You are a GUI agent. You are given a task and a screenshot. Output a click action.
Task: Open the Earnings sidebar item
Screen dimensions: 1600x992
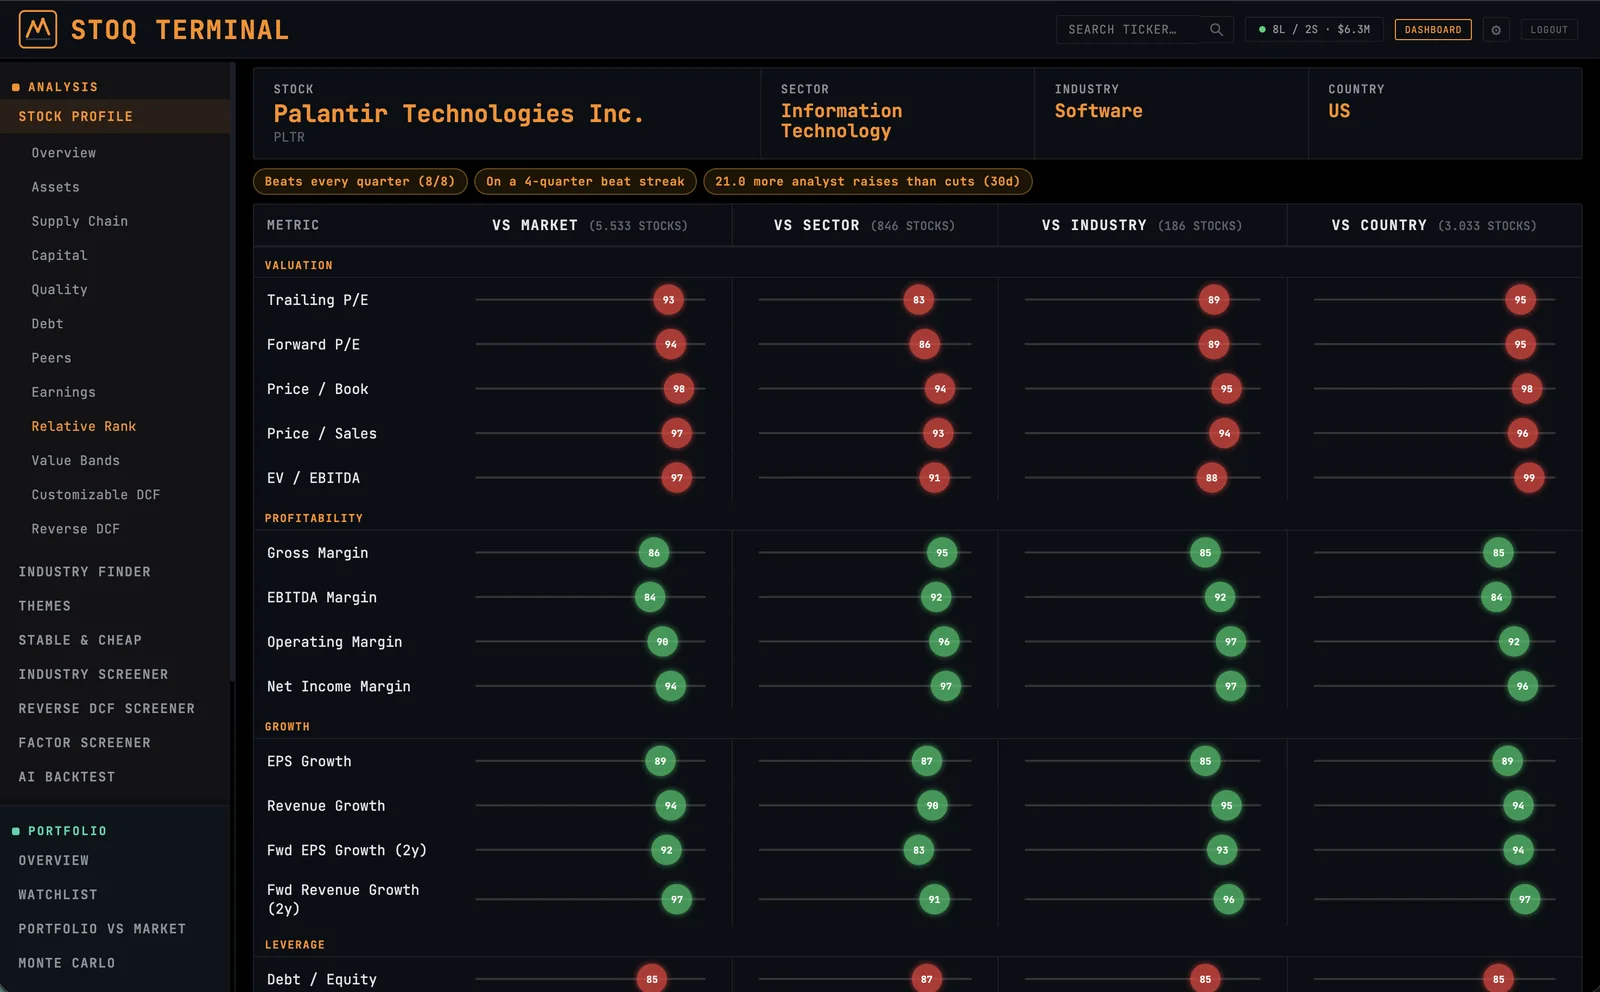click(x=64, y=392)
